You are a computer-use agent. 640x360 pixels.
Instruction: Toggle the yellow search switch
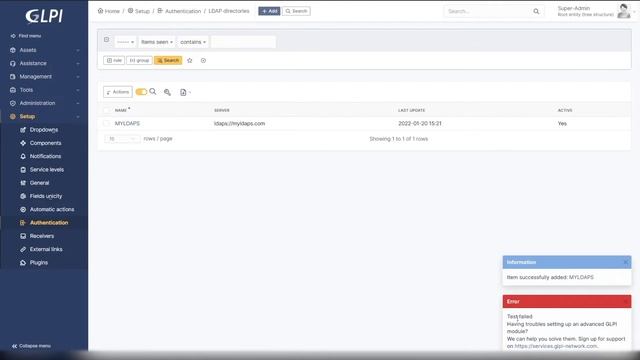pyautogui.click(x=141, y=92)
